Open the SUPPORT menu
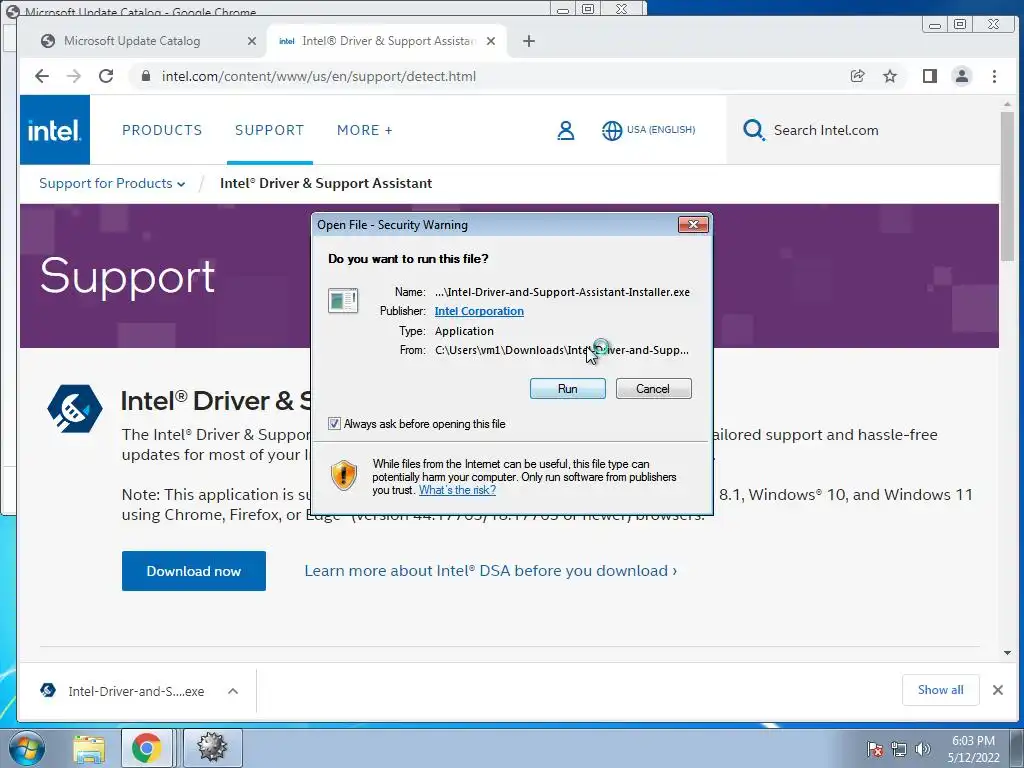 click(x=269, y=130)
